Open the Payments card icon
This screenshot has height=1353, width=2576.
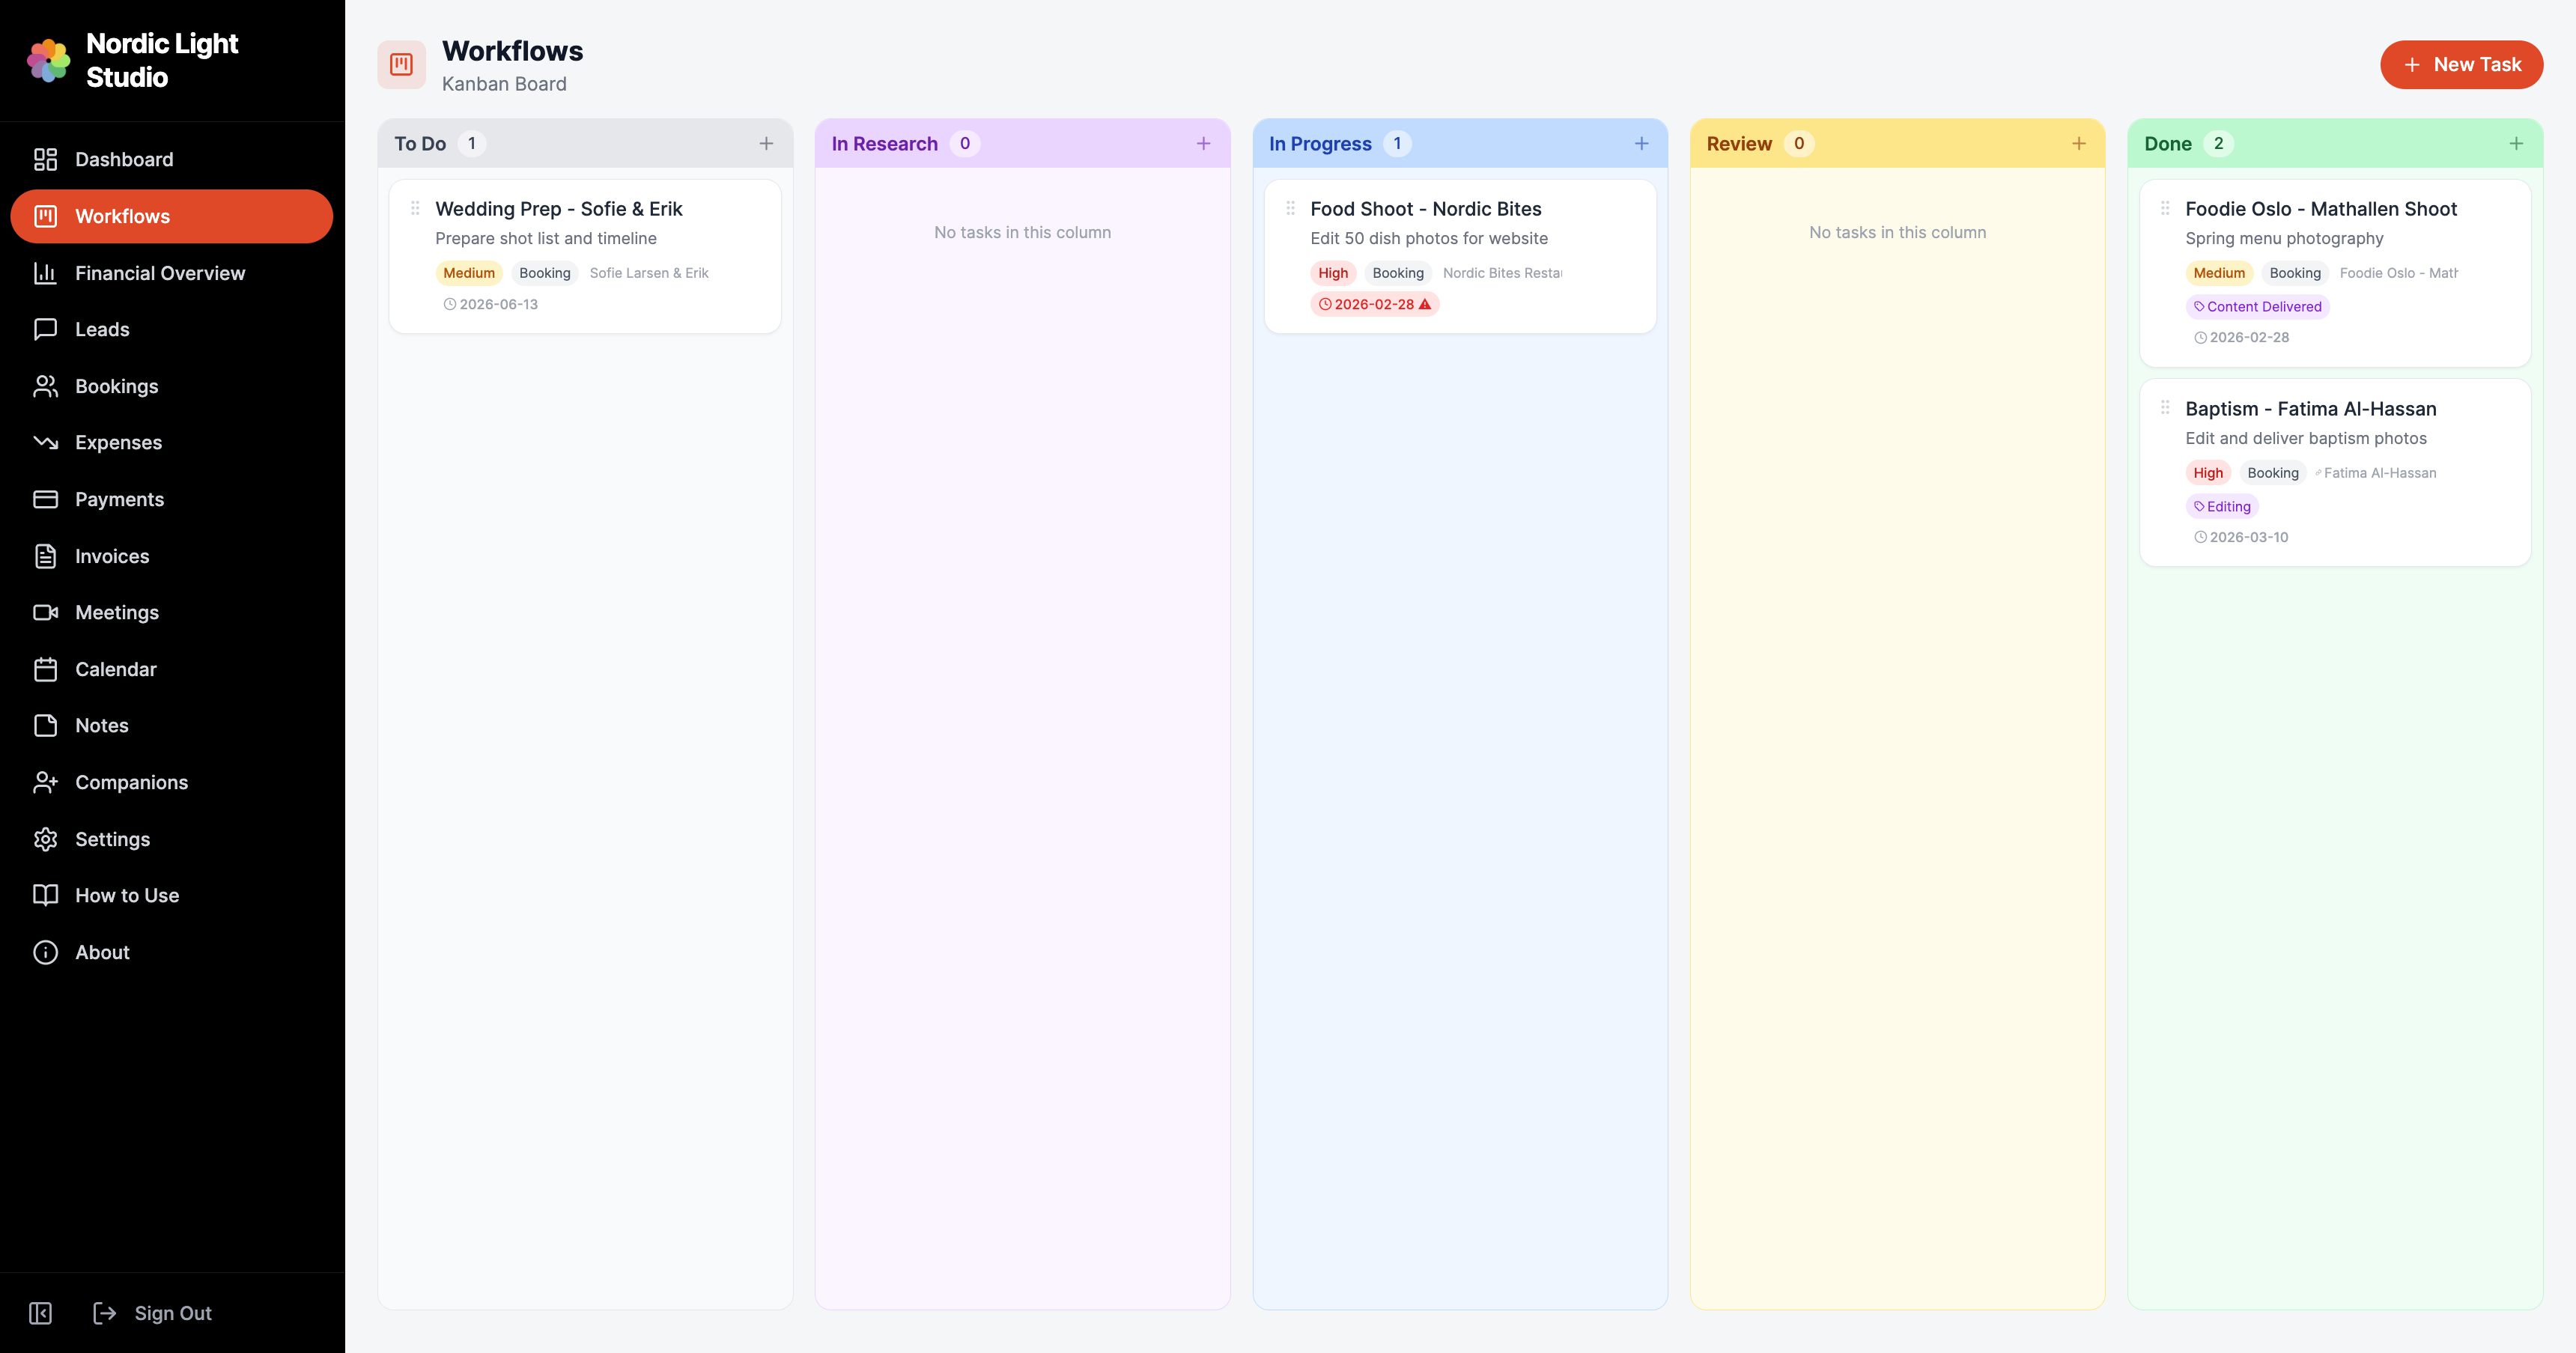point(46,499)
